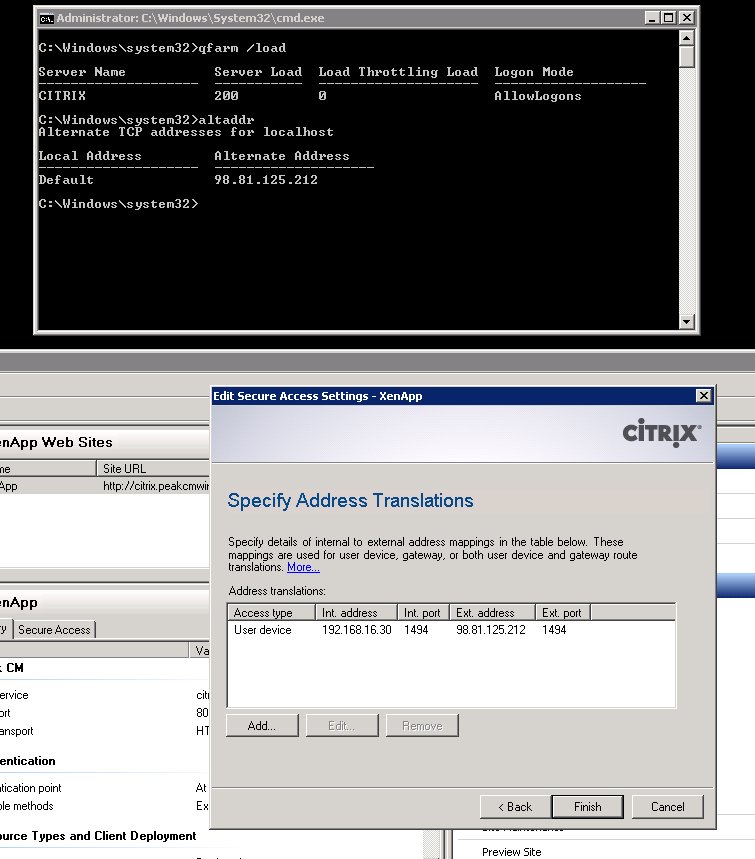Click the Remove button
The width and height of the screenshot is (755, 859).
[x=422, y=726]
